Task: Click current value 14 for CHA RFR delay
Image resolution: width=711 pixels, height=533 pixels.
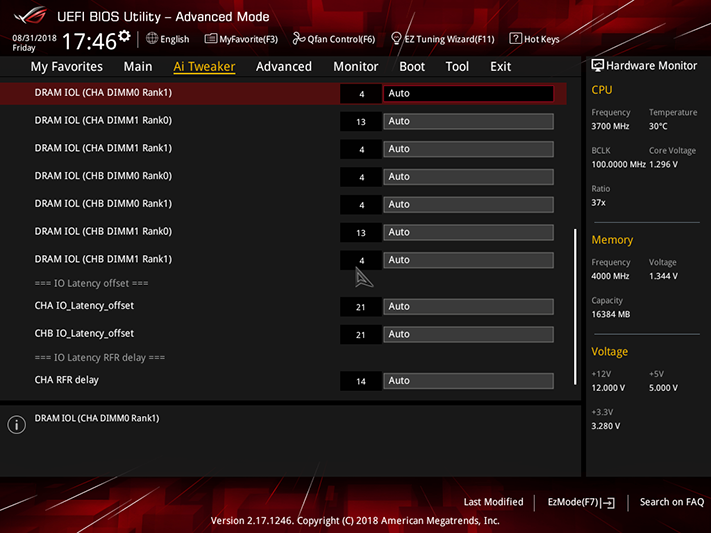Action: pyautogui.click(x=361, y=381)
